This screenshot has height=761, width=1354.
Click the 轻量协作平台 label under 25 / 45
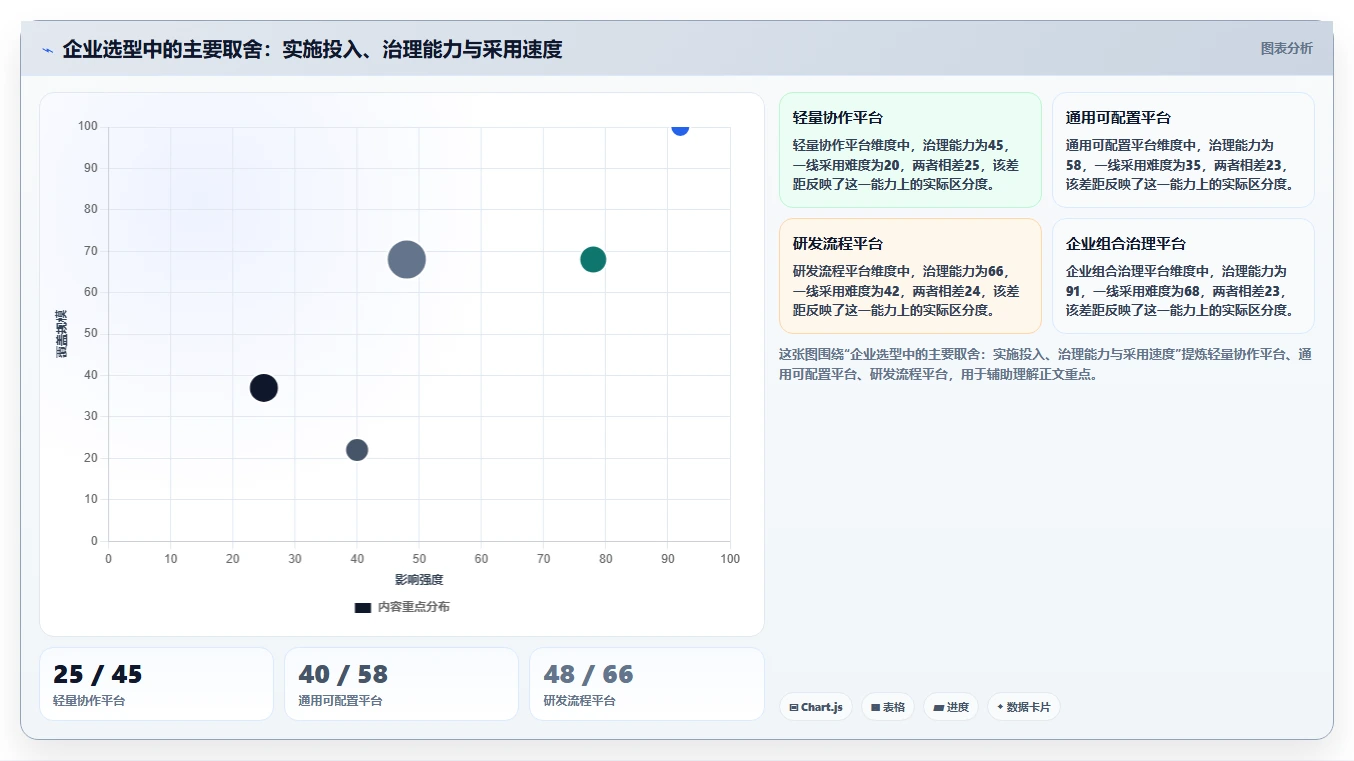[x=89, y=701]
